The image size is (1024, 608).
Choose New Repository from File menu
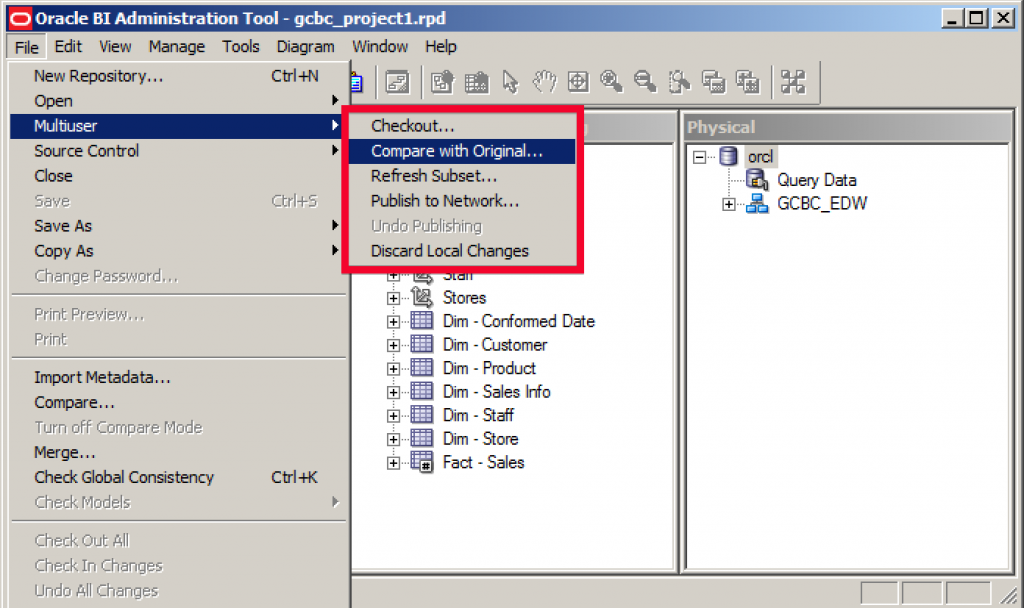(x=178, y=76)
